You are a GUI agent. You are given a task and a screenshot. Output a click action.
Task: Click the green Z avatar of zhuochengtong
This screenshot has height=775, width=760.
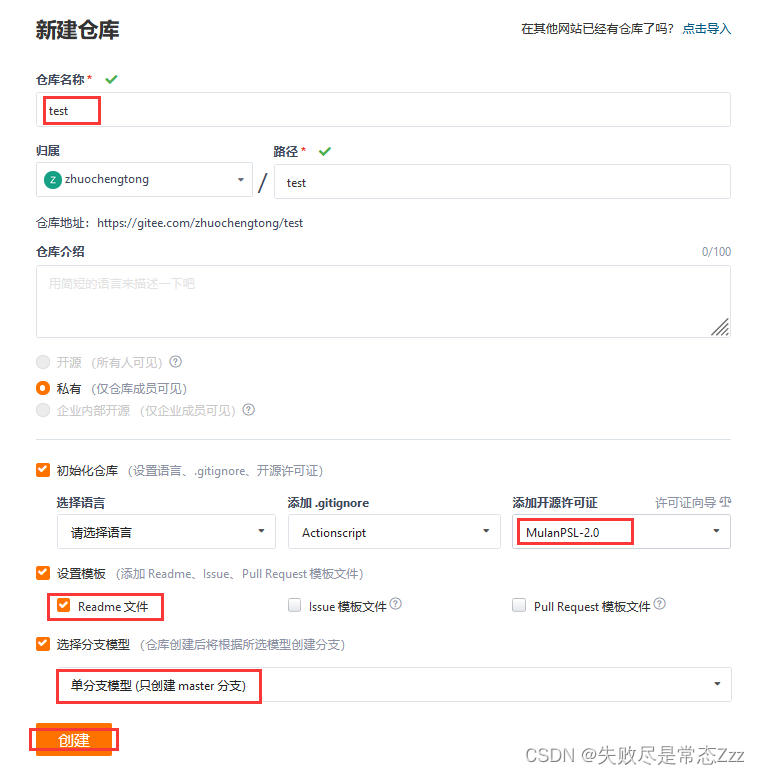point(53,180)
